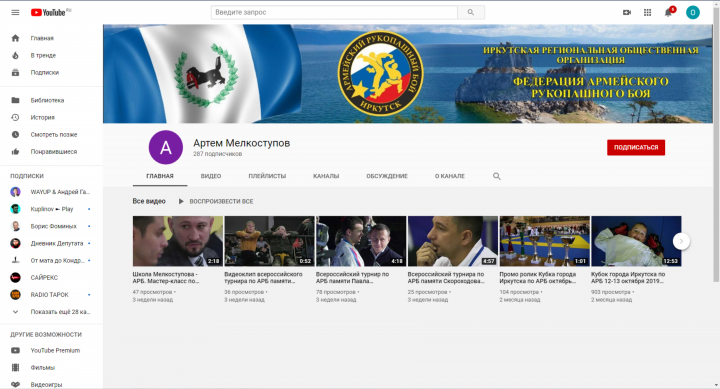Open thumbnail of 4:57 video

[x=453, y=241]
